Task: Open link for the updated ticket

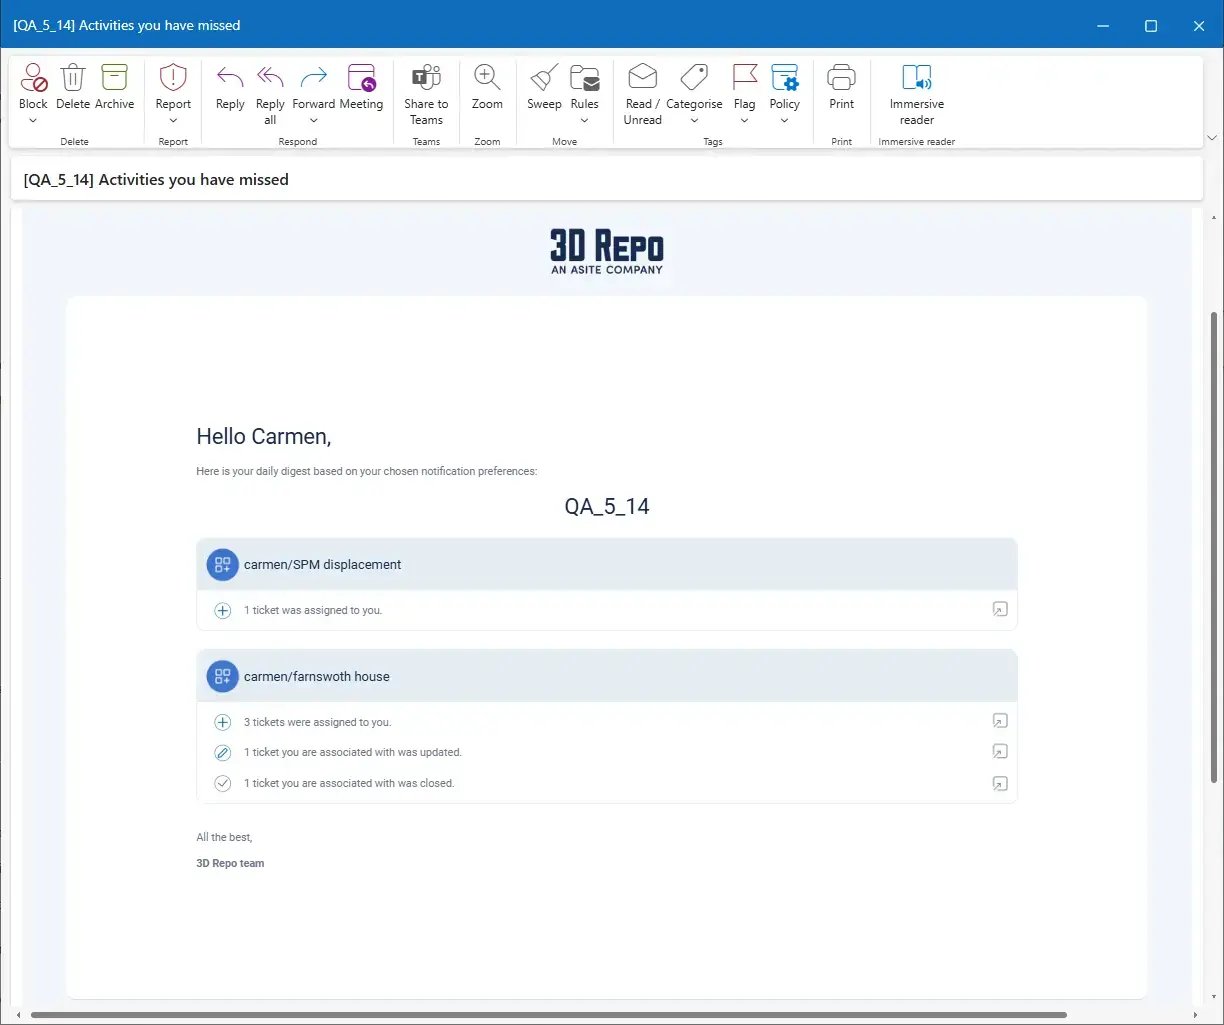Action: pyautogui.click(x=1000, y=752)
